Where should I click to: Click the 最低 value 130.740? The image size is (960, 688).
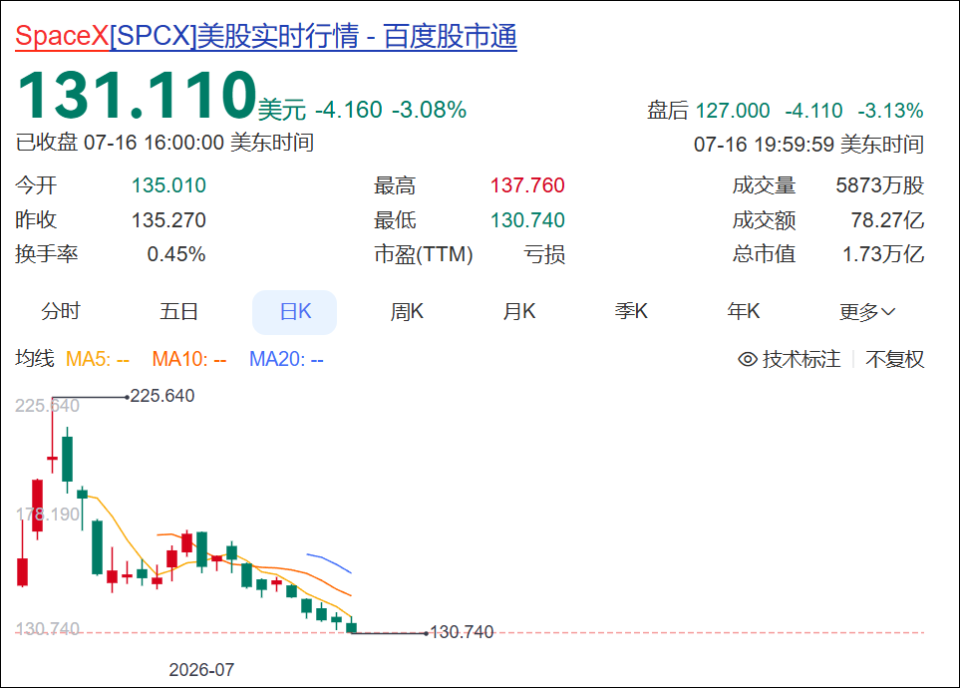(x=527, y=220)
